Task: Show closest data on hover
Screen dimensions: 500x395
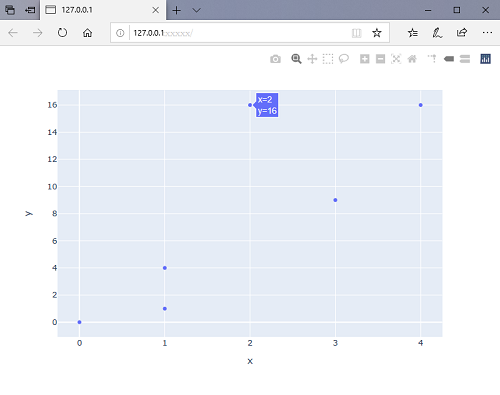Action: (449, 59)
